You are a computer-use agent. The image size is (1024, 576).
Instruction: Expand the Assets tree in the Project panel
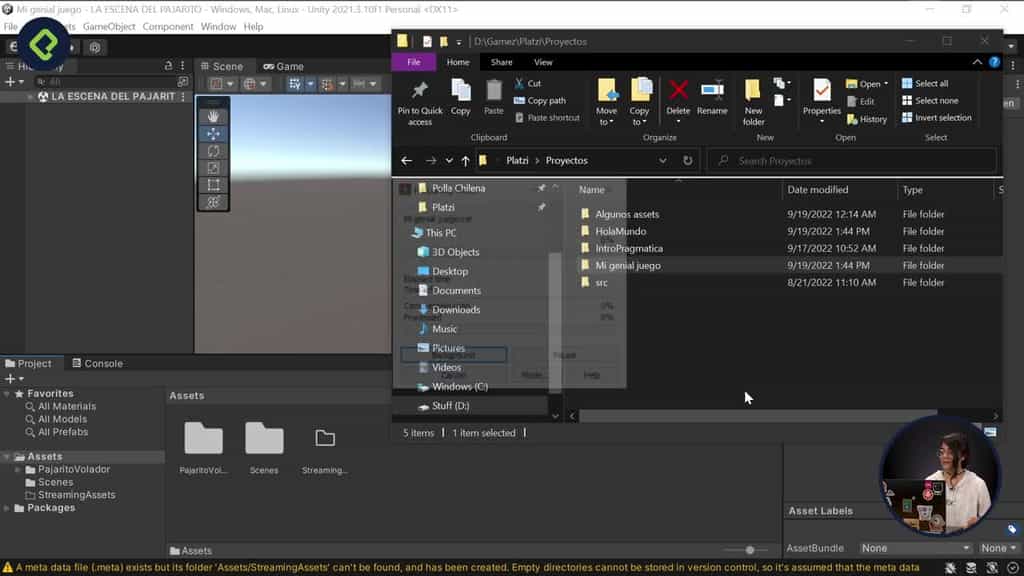[x=8, y=456]
